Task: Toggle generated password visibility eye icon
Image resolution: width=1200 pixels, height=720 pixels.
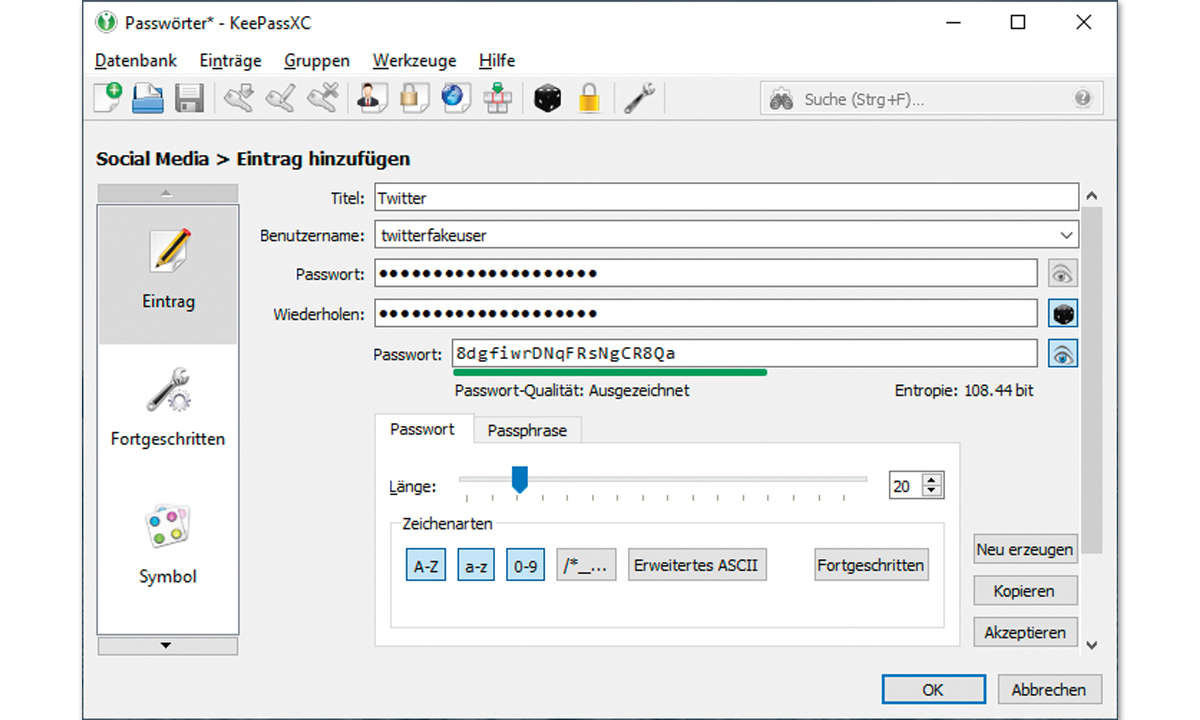Action: click(1063, 353)
